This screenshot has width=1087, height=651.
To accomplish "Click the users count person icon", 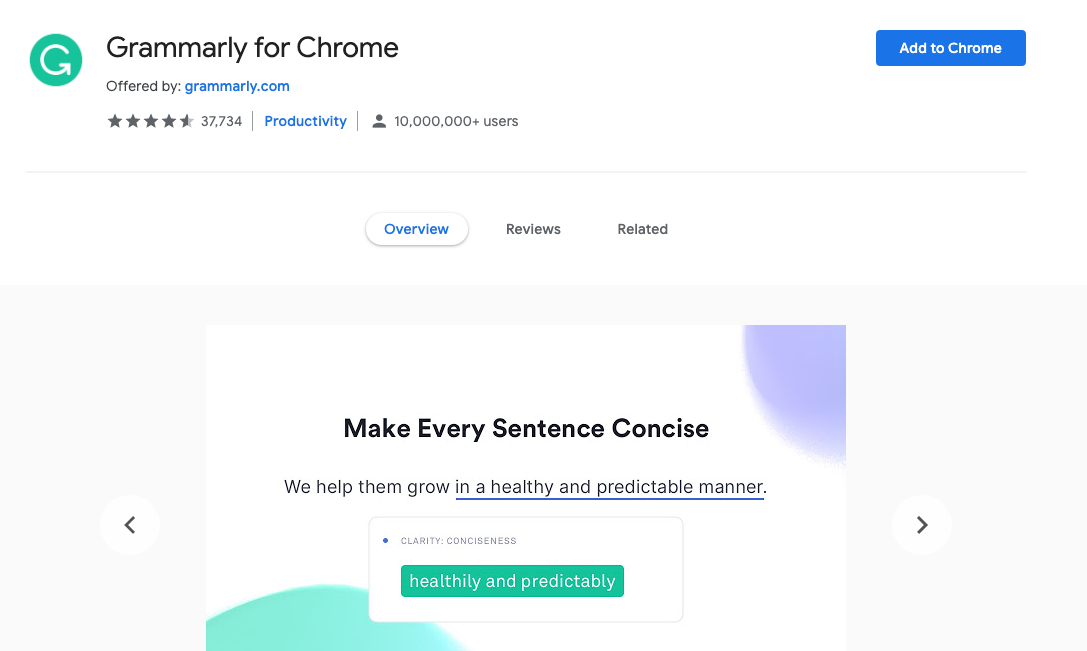I will click(378, 120).
